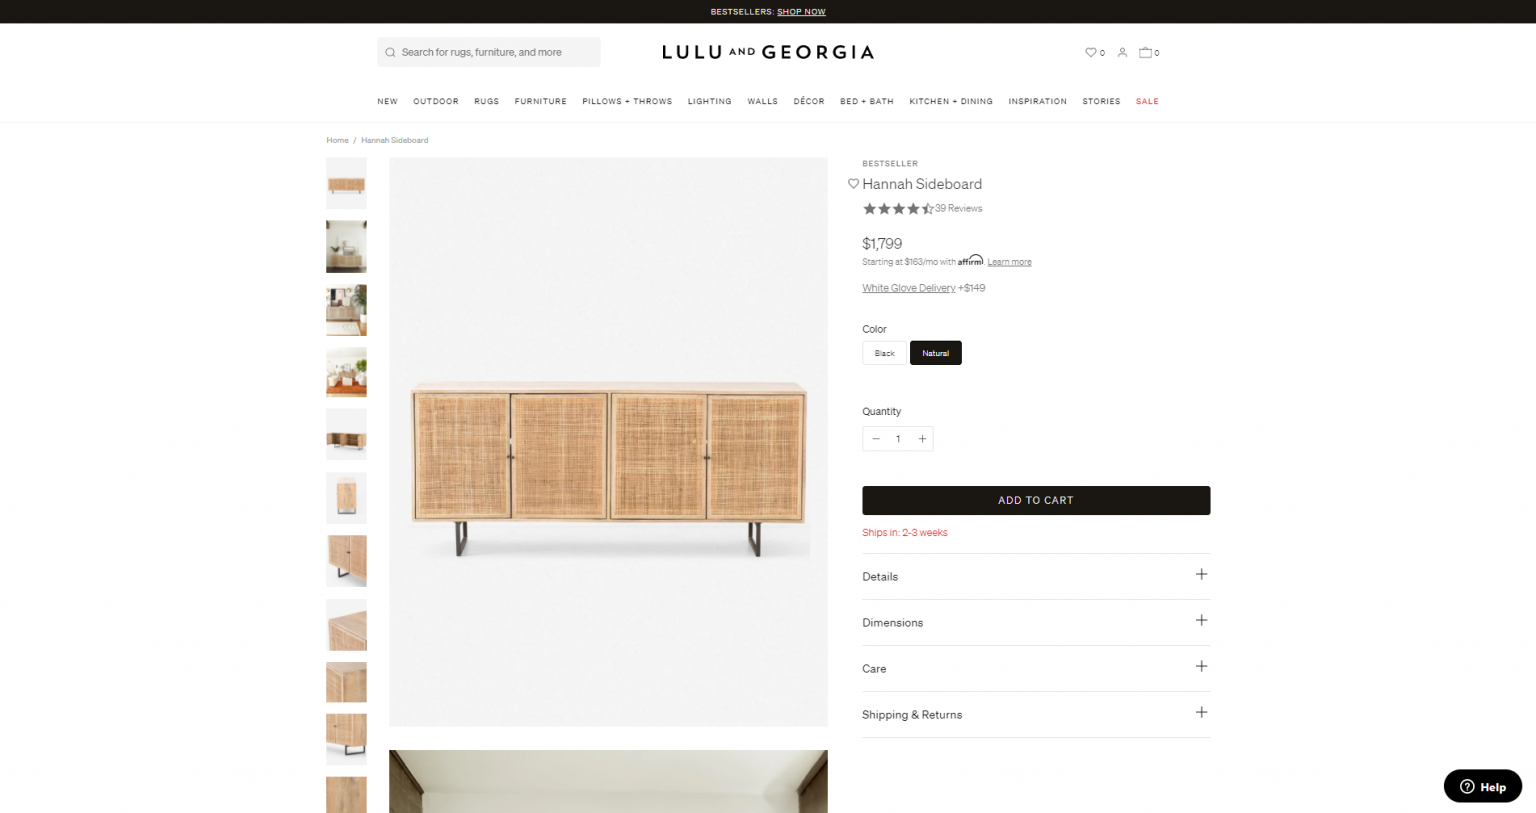The height and width of the screenshot is (813, 1536).
Task: Open the account profile icon
Action: pyautogui.click(x=1122, y=52)
